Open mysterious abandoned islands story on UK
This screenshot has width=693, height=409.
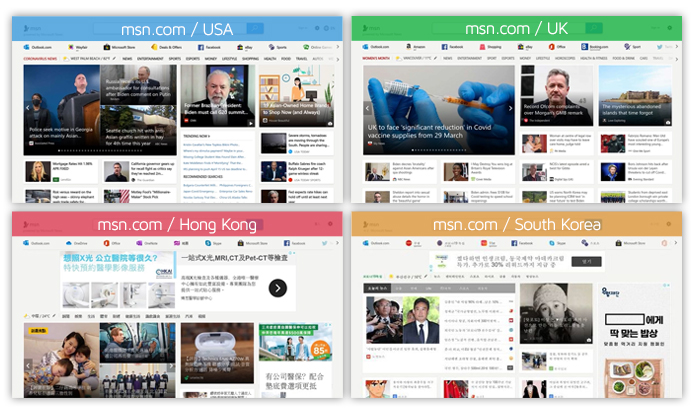point(635,96)
